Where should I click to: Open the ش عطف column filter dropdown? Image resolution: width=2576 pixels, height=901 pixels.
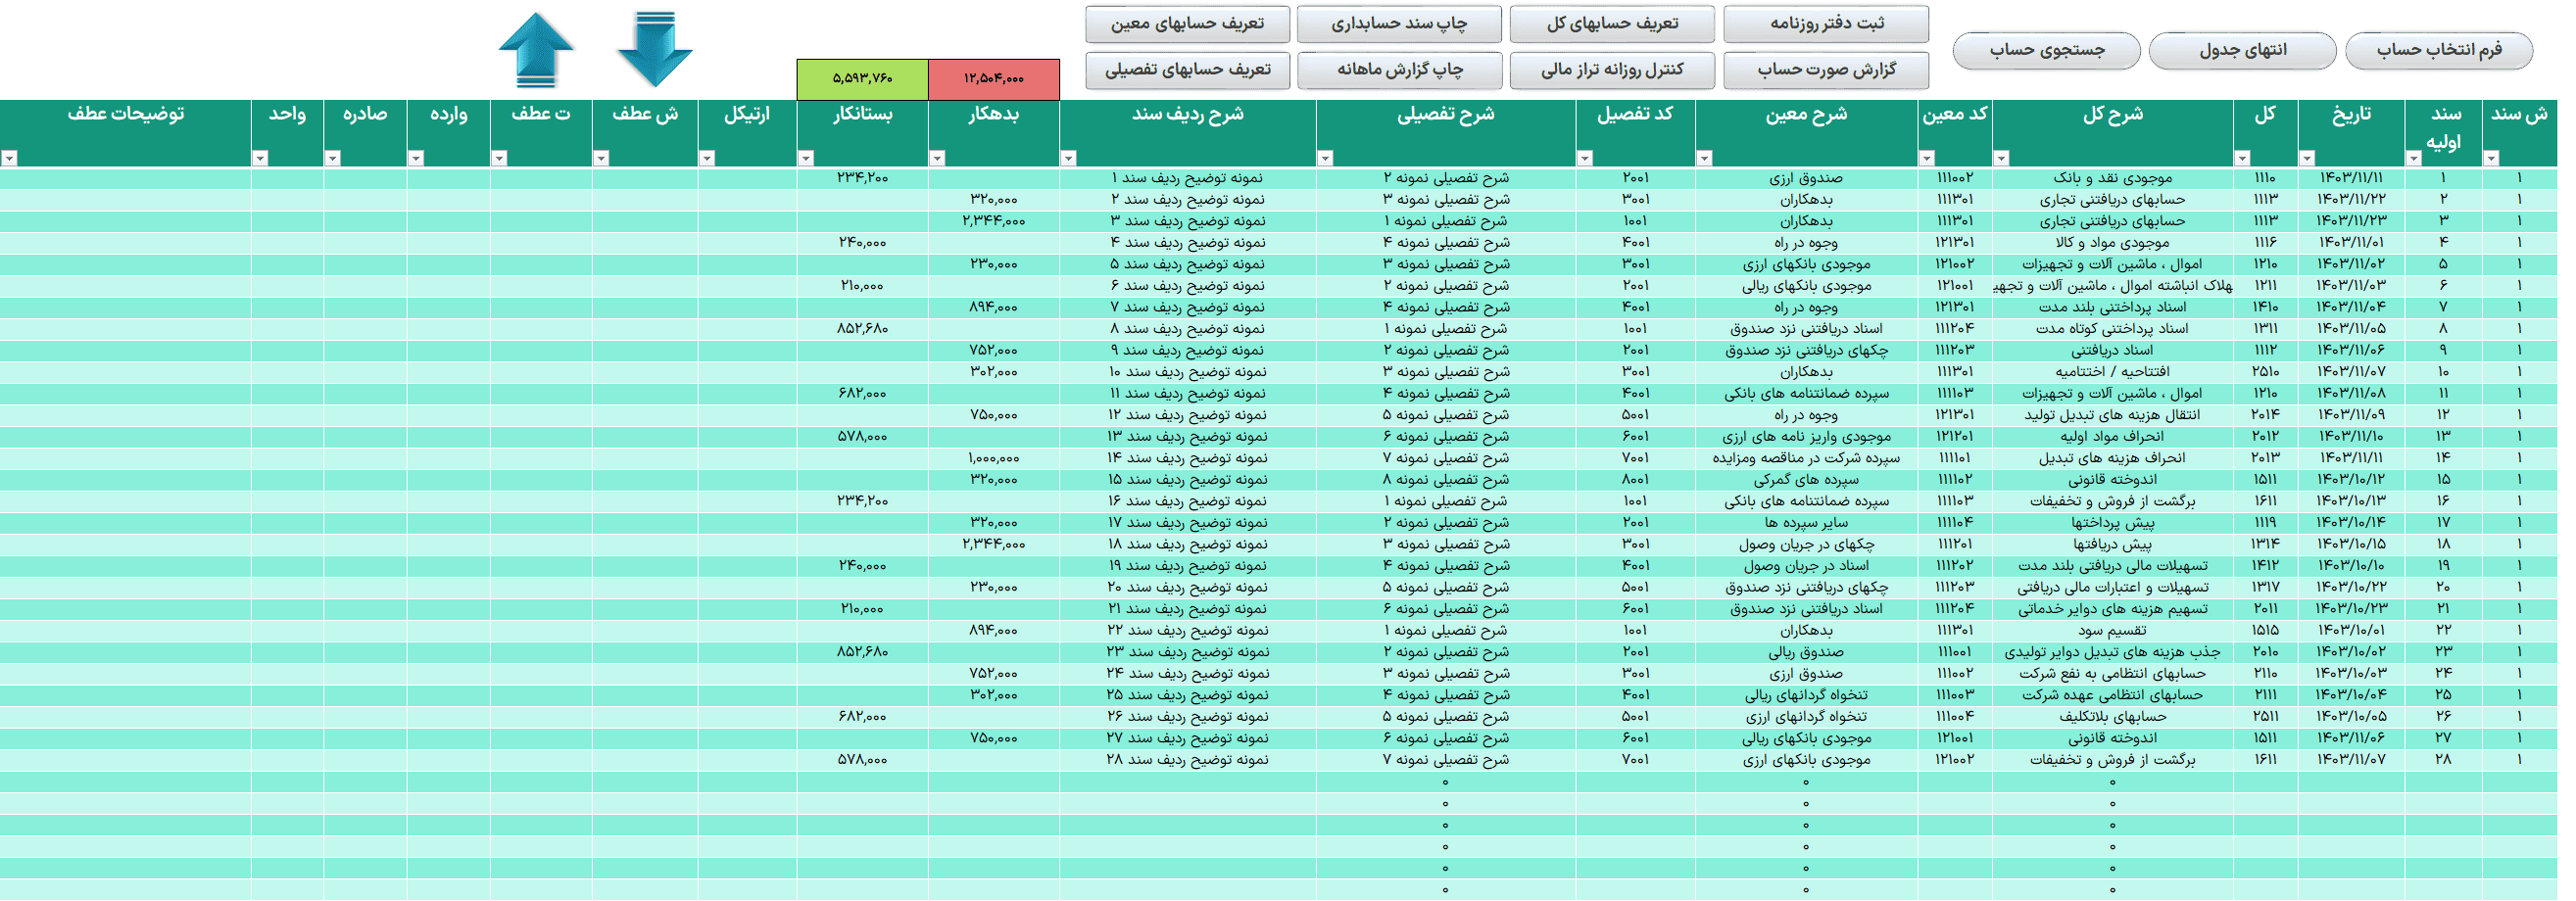coord(601,158)
